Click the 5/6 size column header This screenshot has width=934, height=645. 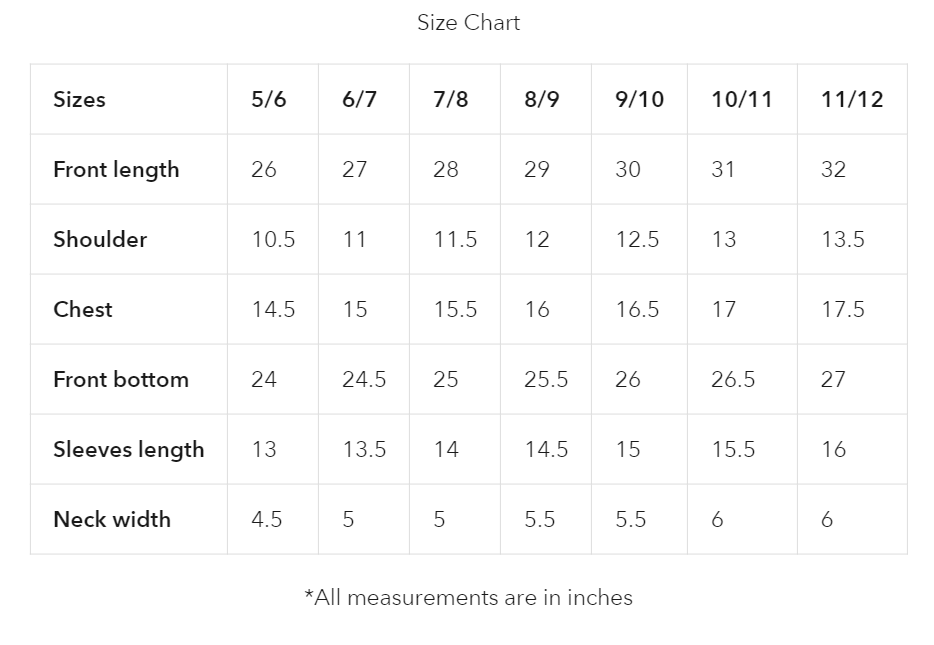coord(268,100)
